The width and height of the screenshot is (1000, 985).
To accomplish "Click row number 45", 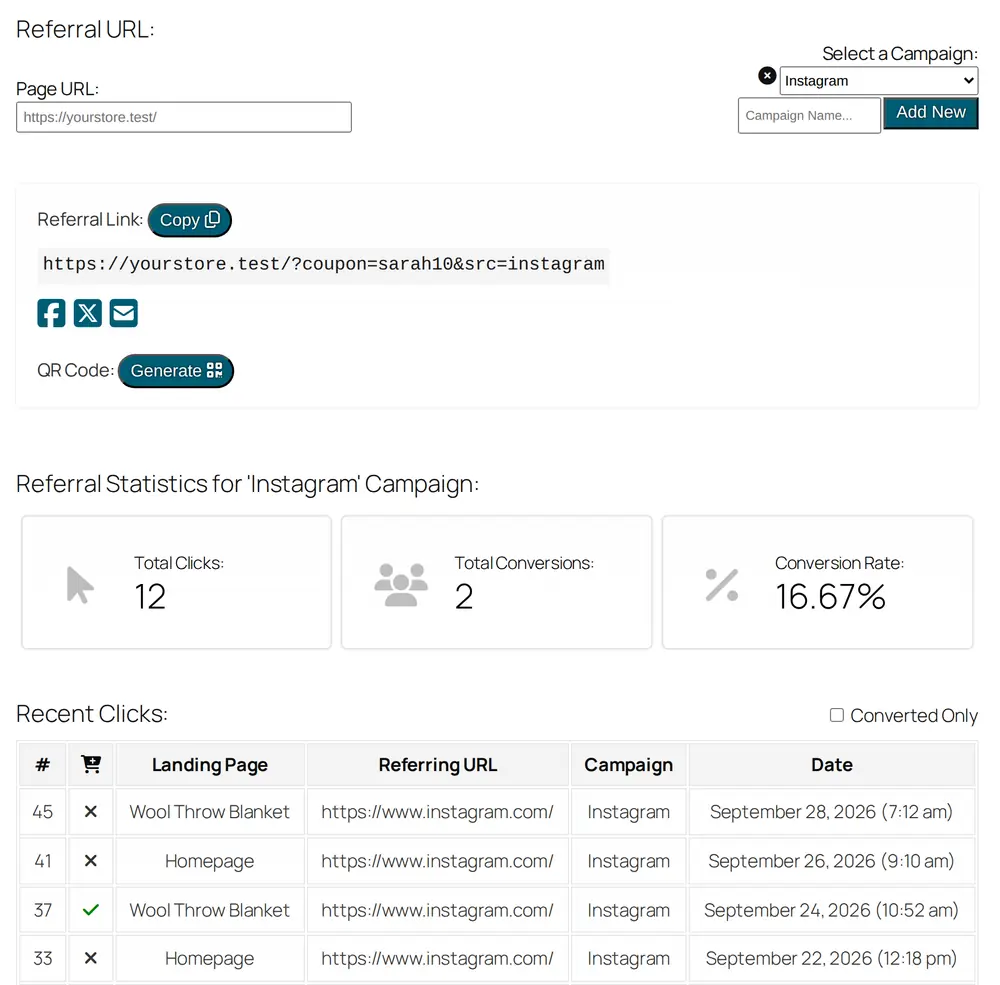I will [x=43, y=811].
